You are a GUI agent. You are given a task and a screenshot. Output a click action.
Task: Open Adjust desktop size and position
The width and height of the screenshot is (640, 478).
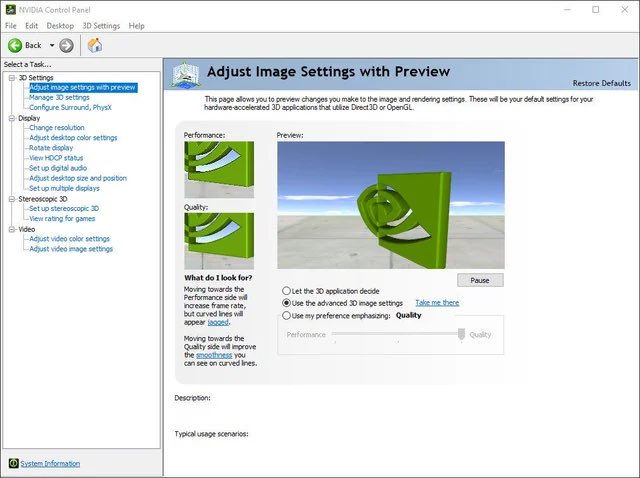[x=78, y=178]
